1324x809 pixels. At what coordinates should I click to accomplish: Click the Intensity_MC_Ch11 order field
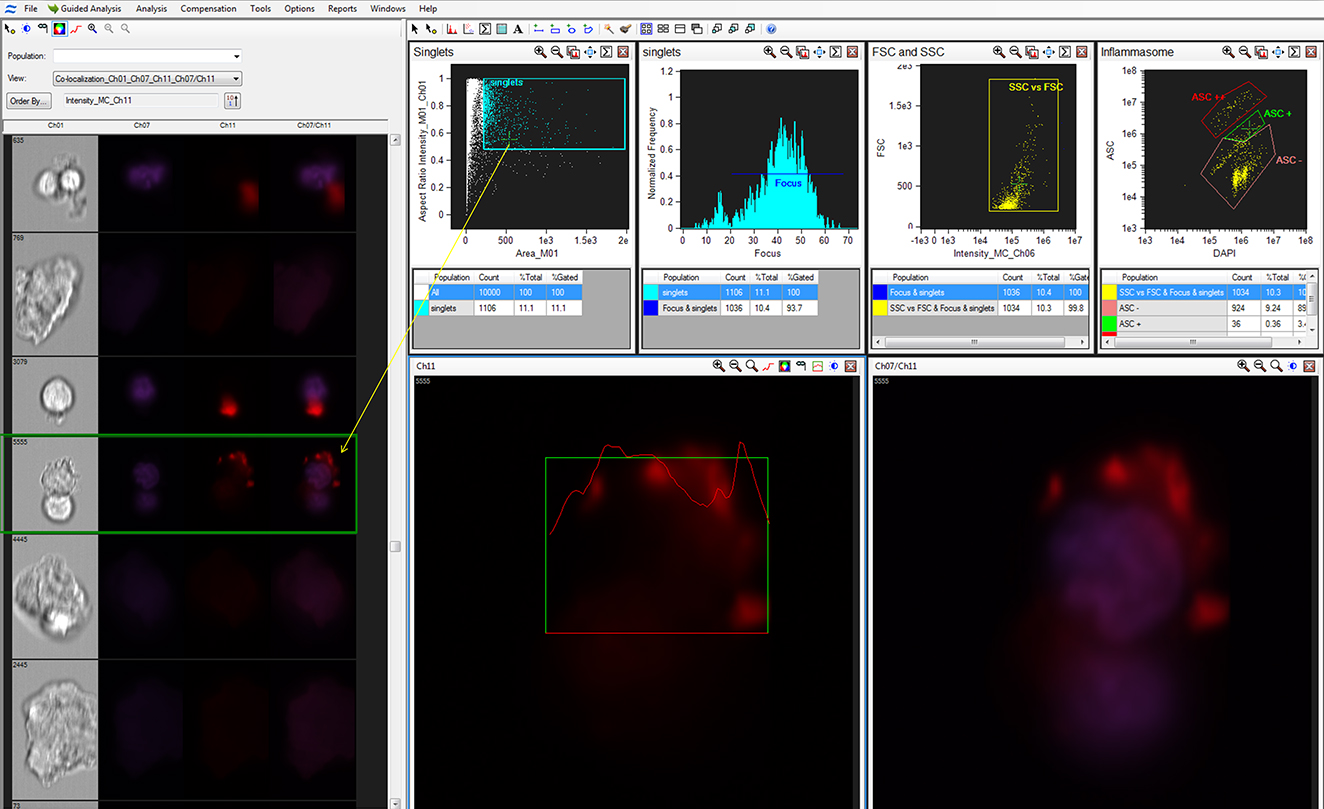tap(139, 100)
